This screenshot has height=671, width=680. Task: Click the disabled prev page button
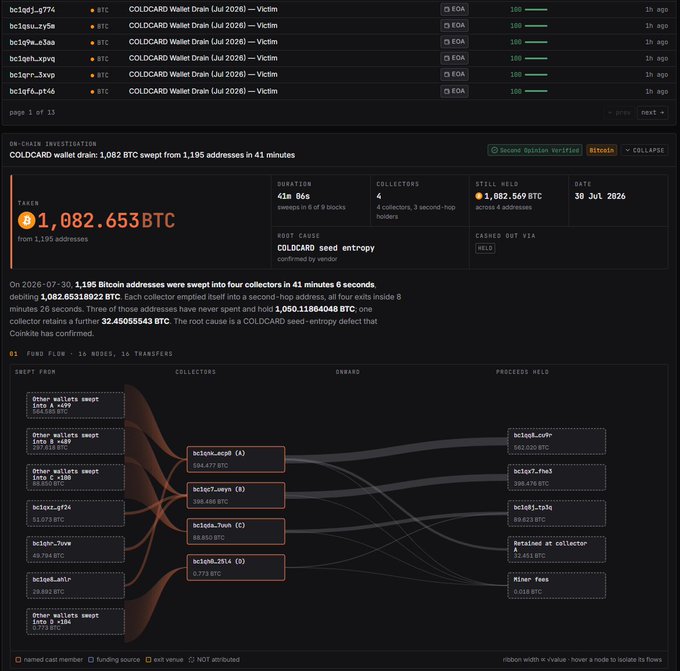click(619, 112)
